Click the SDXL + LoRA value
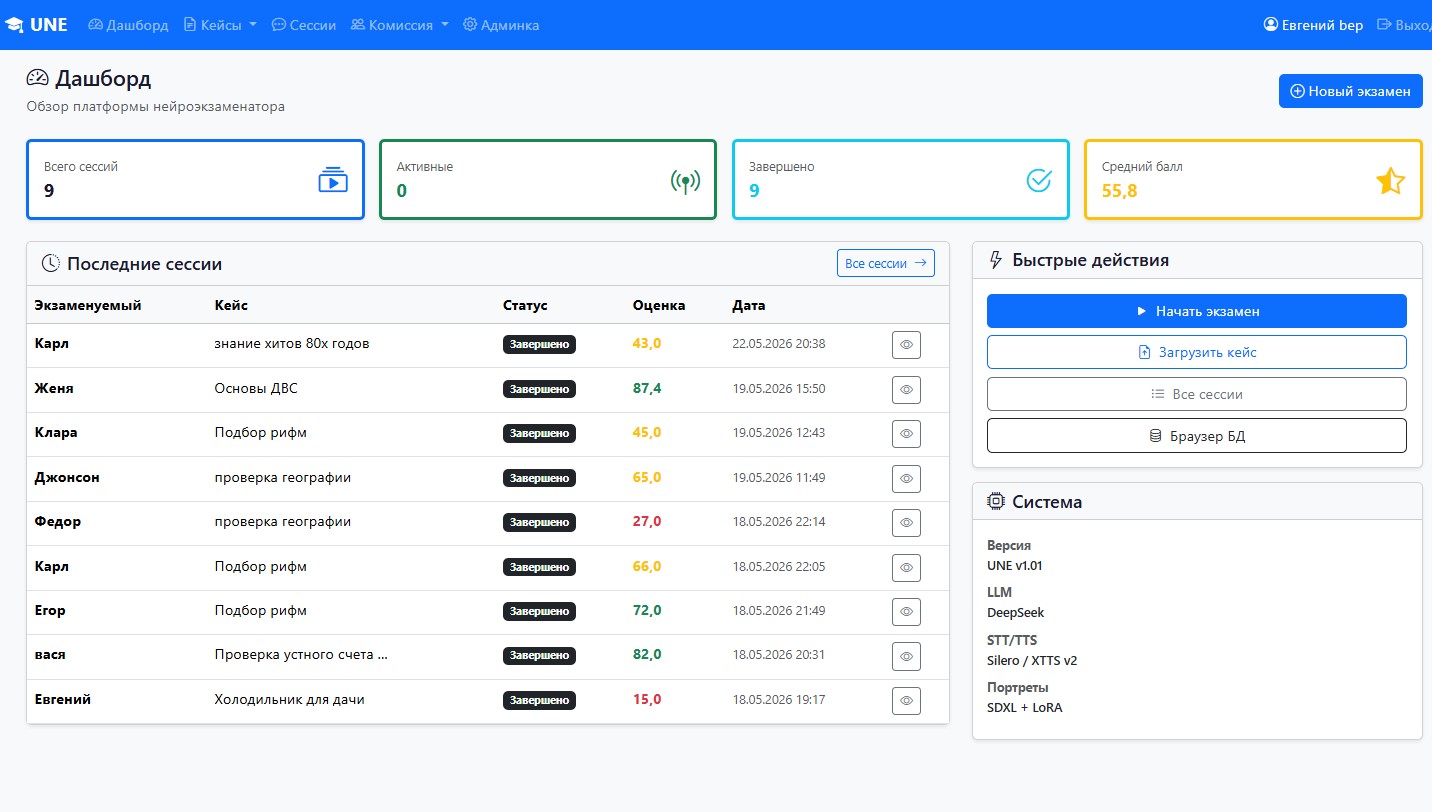 click(1025, 707)
